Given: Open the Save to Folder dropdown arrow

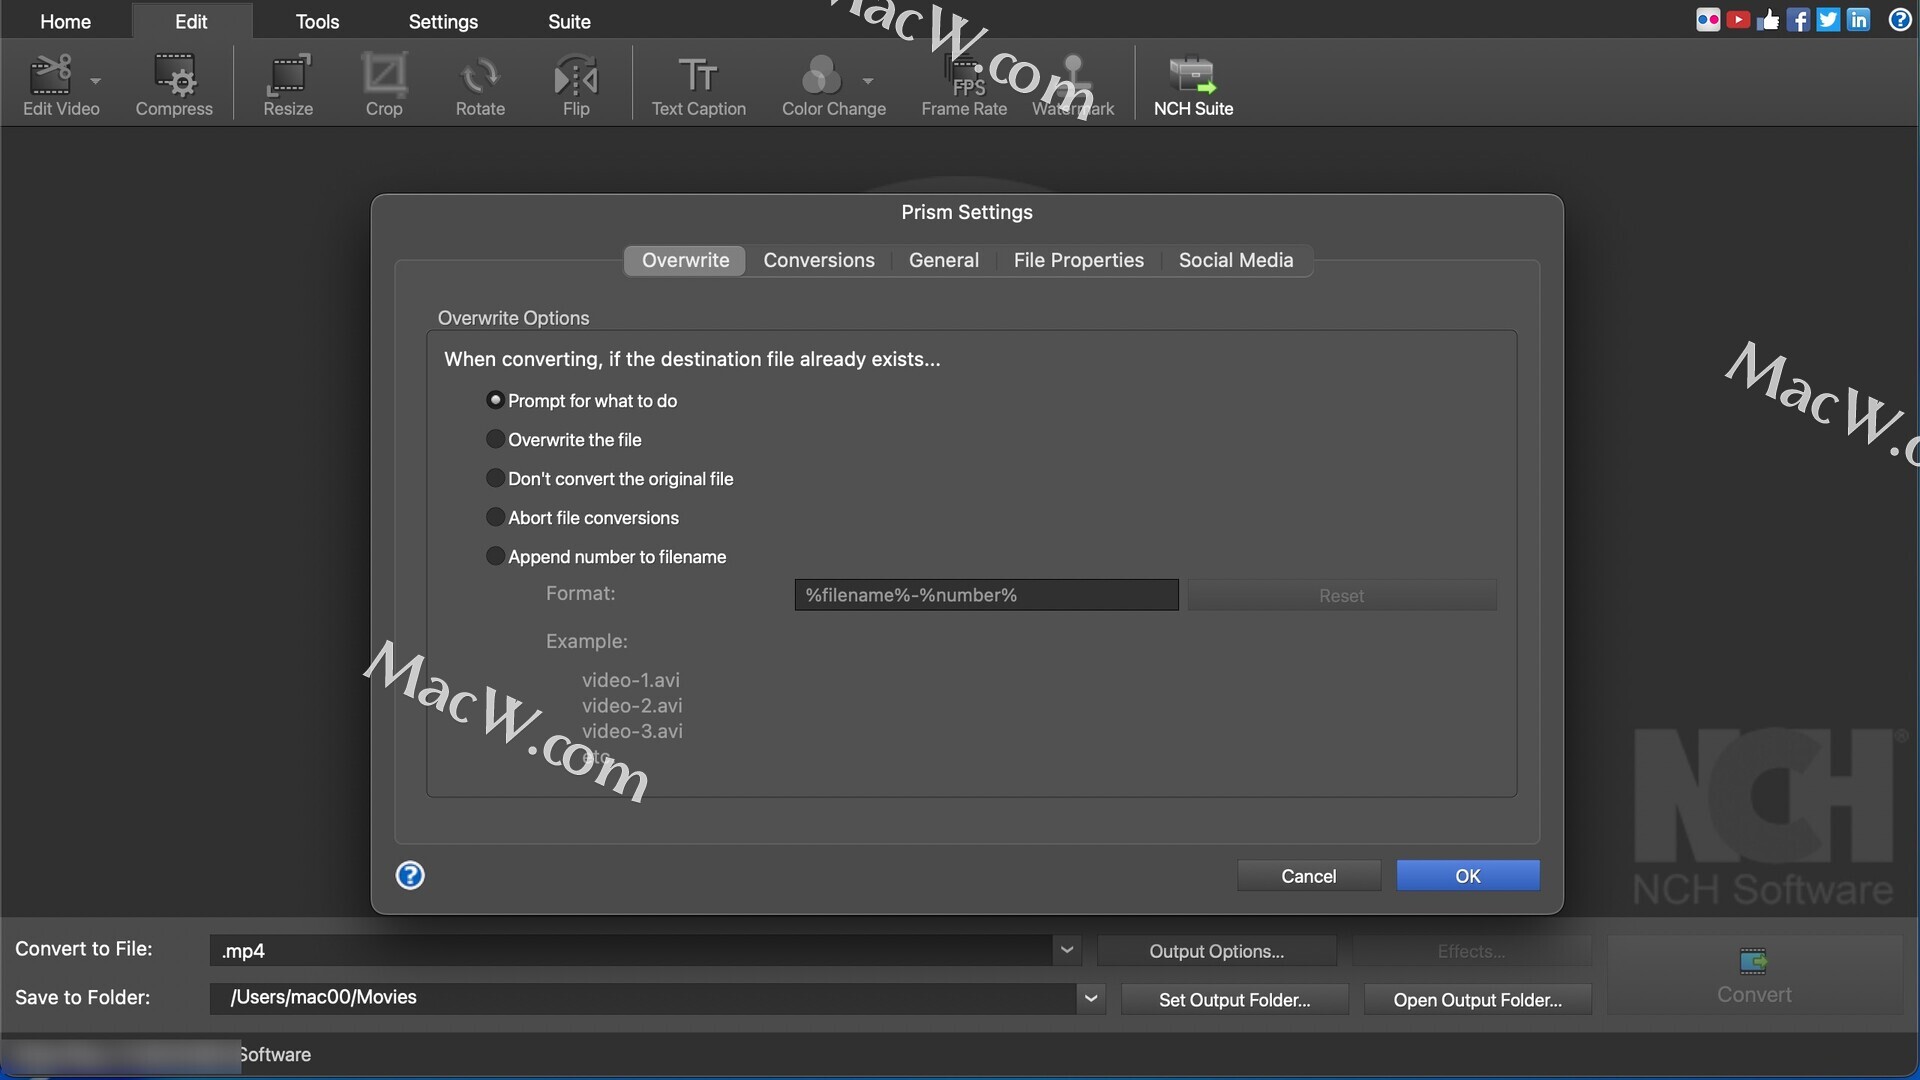Looking at the screenshot, I should (x=1091, y=998).
